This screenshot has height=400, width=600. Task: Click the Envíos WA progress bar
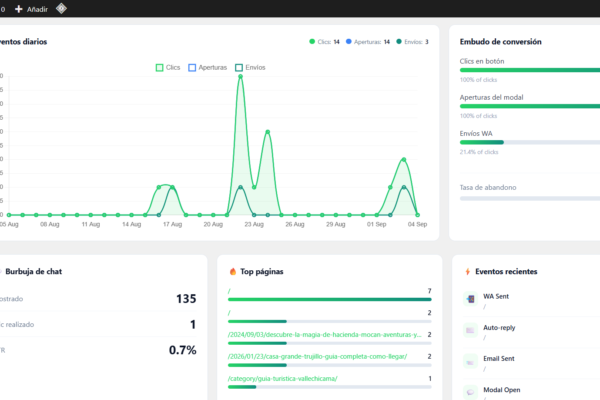[530, 142]
